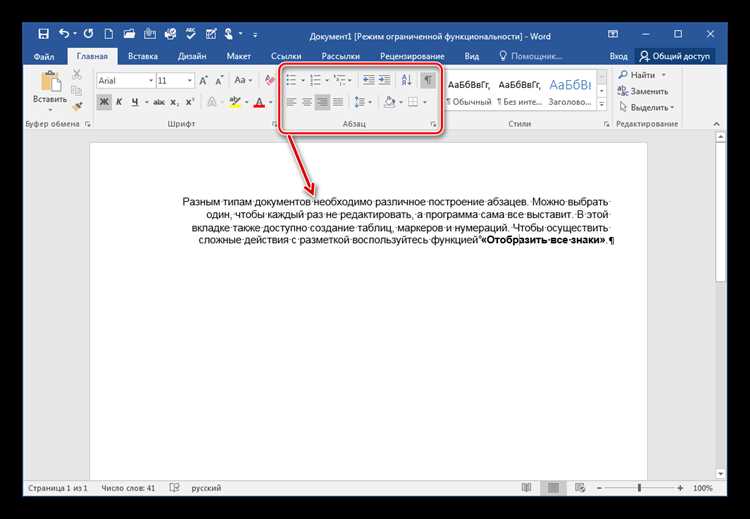Toggle right alignment button
The width and height of the screenshot is (750, 519).
(x=322, y=102)
